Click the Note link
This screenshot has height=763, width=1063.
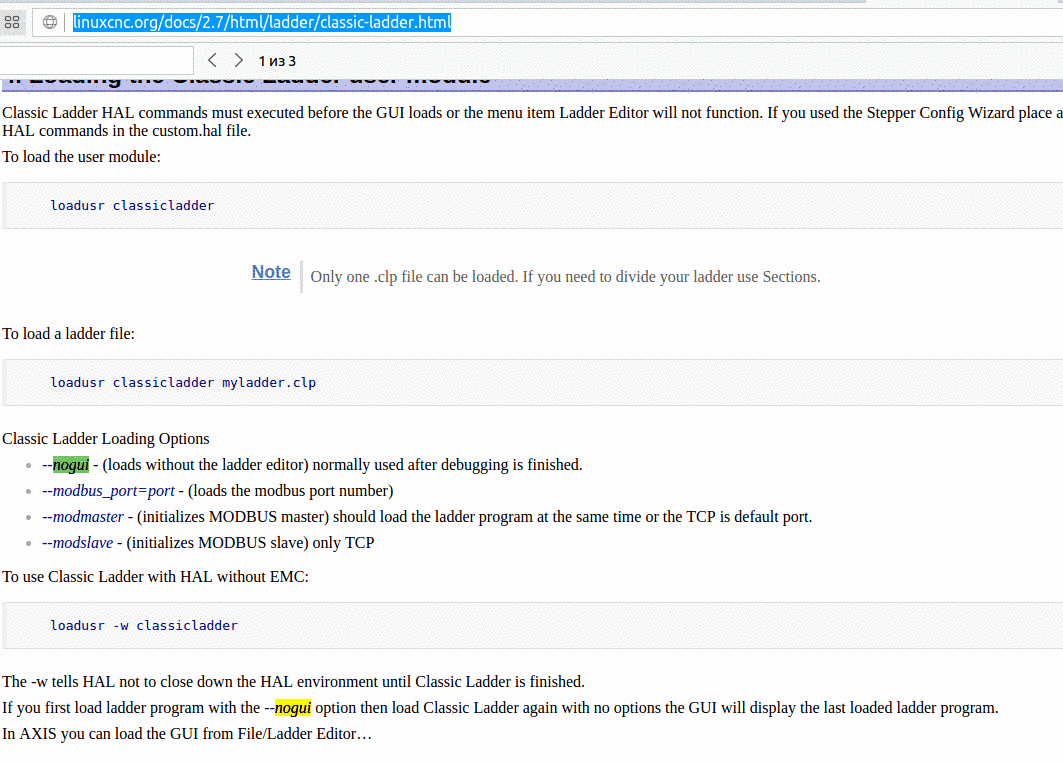pyautogui.click(x=271, y=272)
